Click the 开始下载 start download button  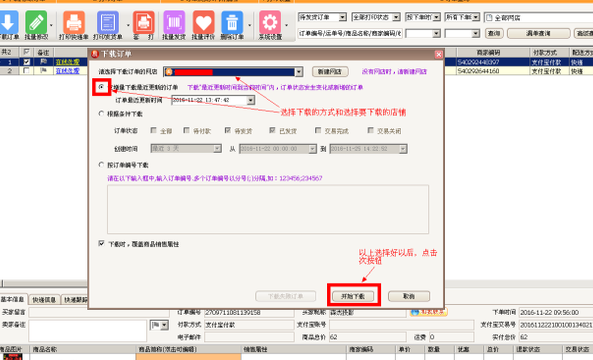(353, 296)
